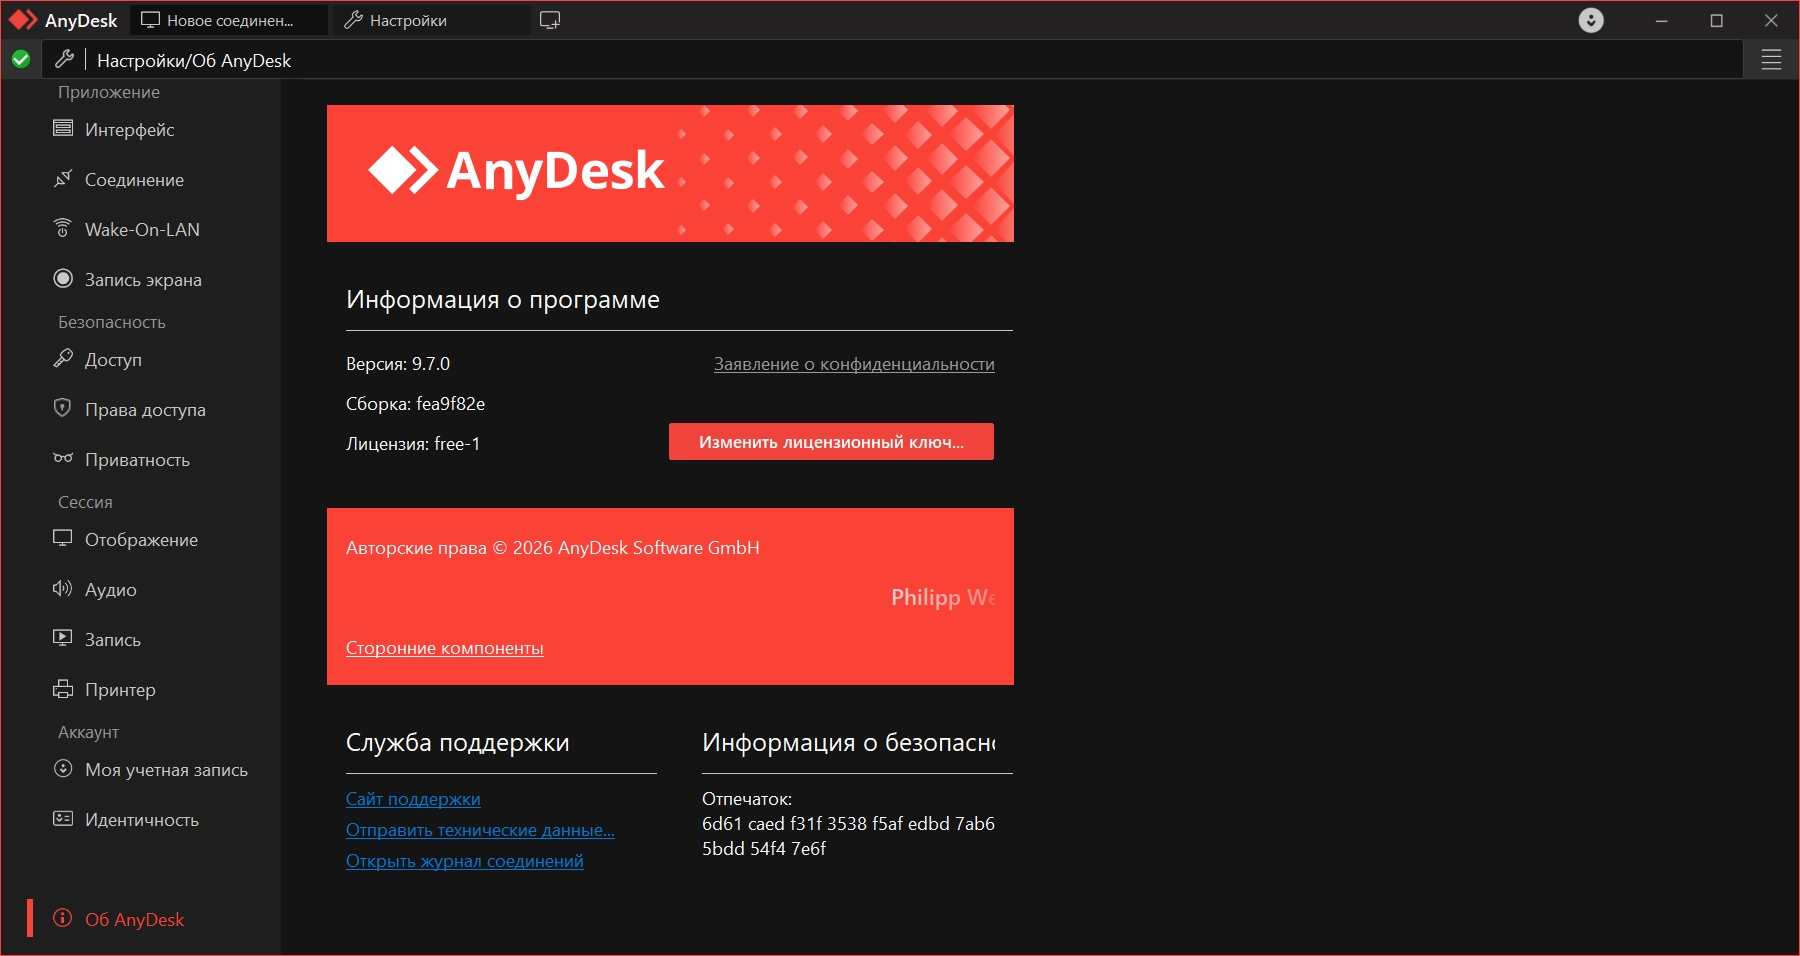
Task: Click the copyright text Авторские права 2026
Action: coord(553,548)
